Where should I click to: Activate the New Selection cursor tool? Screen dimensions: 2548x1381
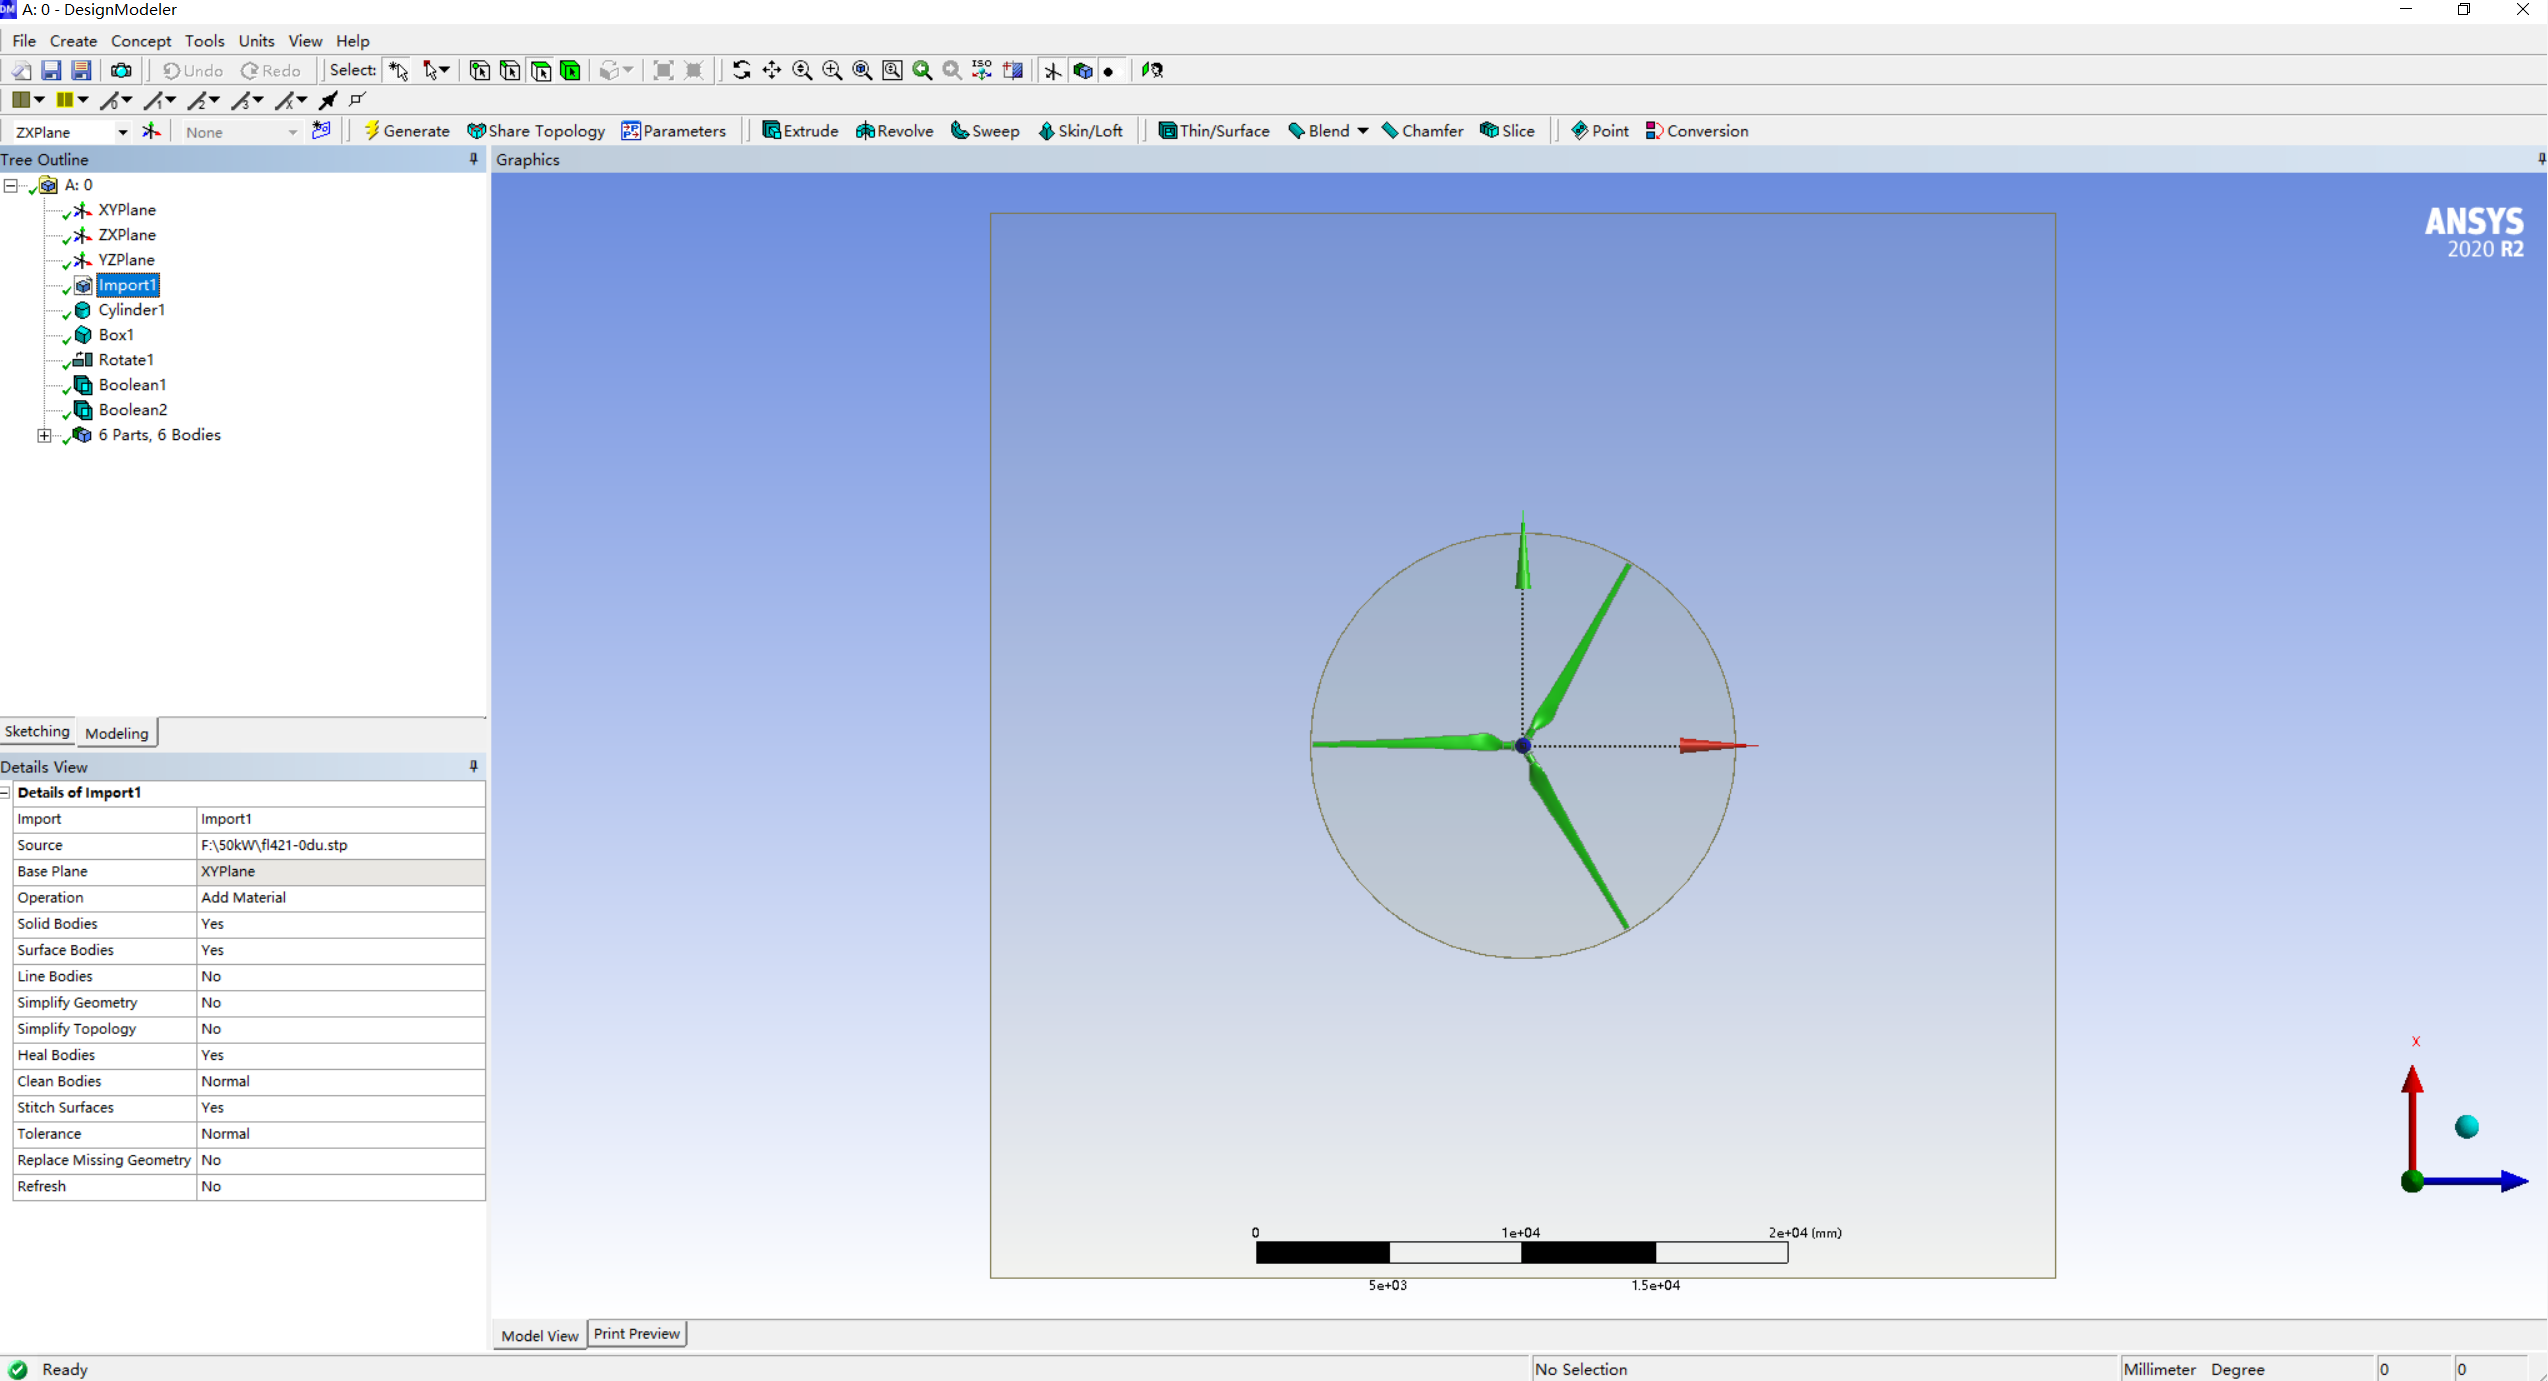click(x=399, y=70)
